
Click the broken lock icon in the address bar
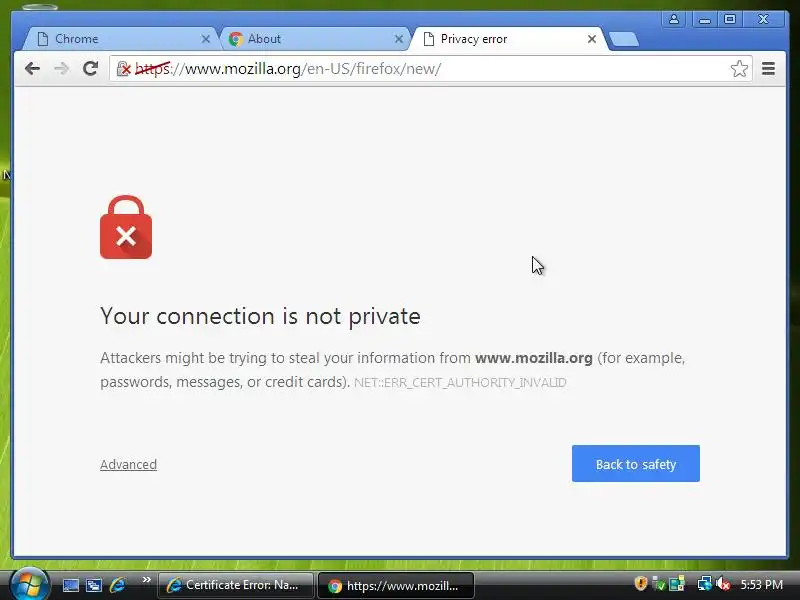click(x=123, y=68)
